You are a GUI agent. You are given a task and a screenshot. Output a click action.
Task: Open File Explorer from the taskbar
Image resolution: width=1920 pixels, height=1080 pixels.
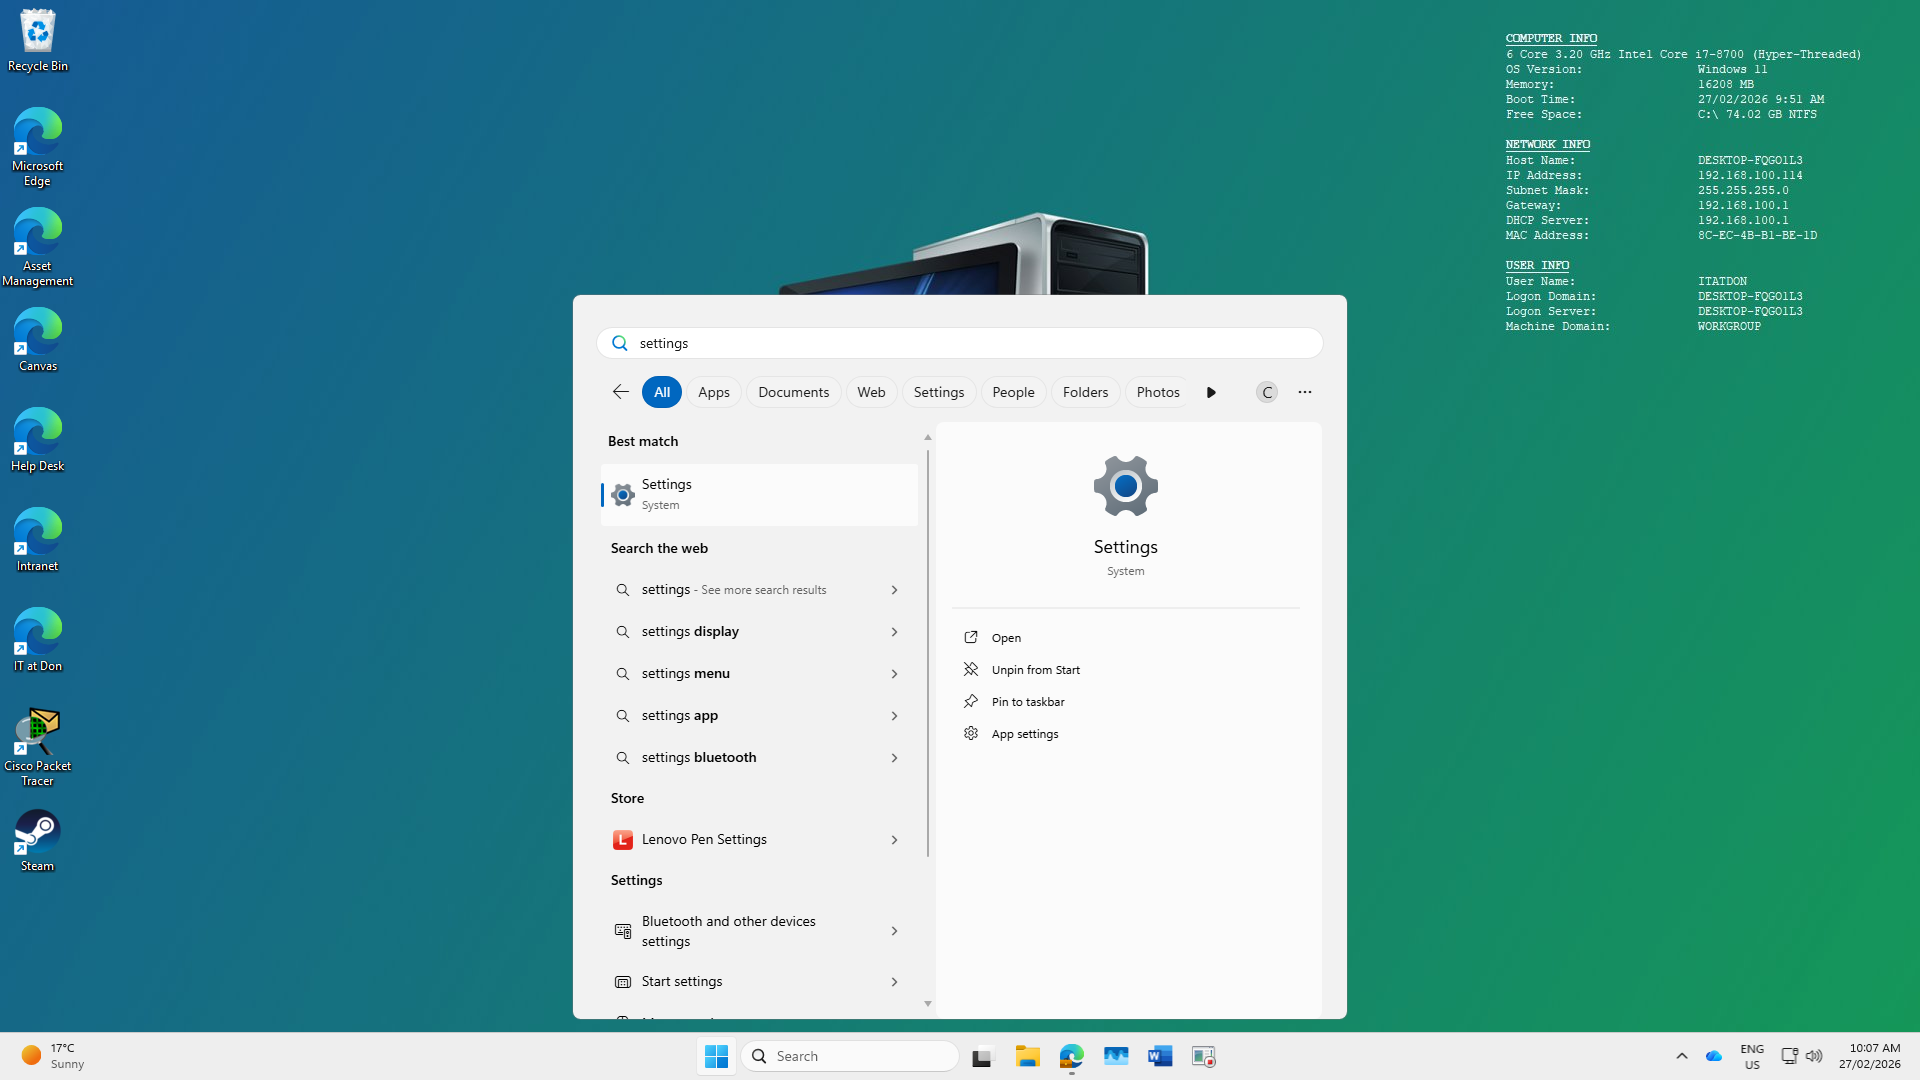1027,1056
